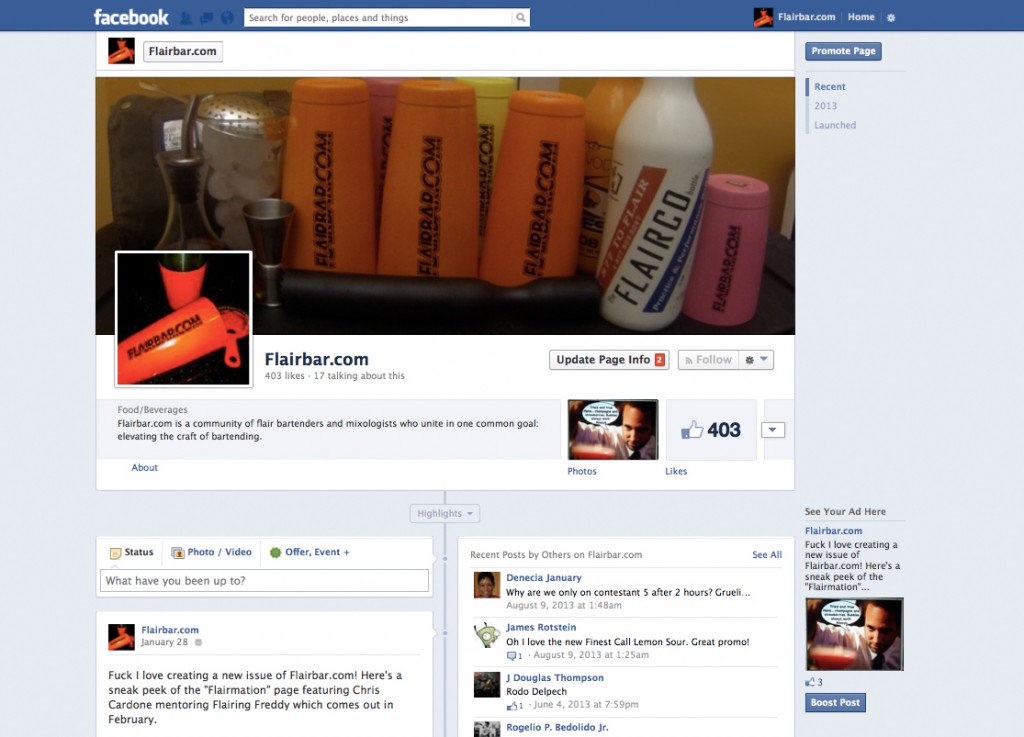1024x737 pixels.
Task: Open James Rotstein's name link
Action: tap(541, 627)
